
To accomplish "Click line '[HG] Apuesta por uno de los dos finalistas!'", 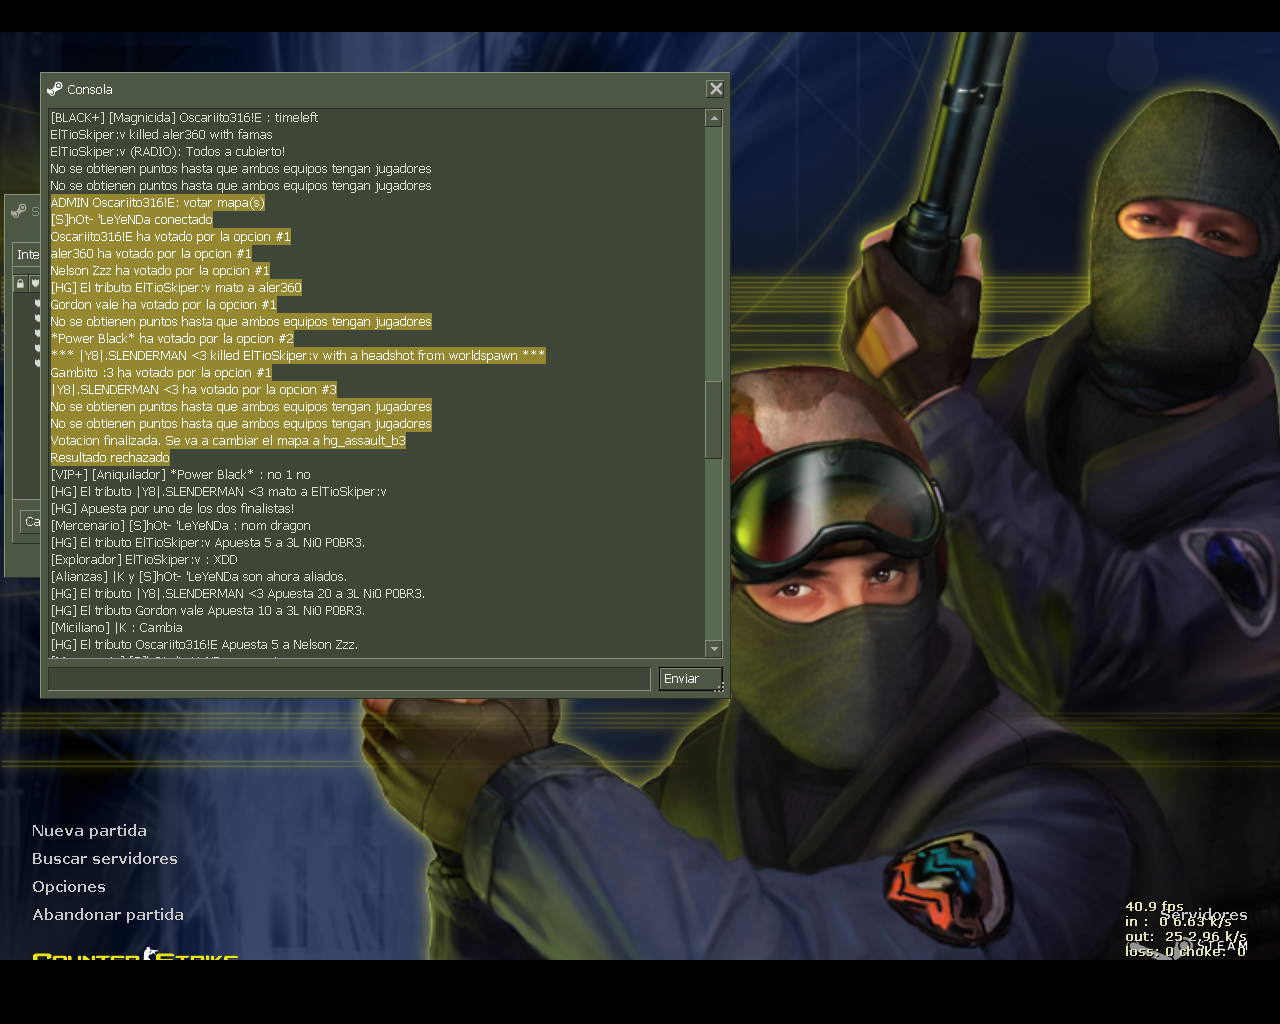I will pos(172,509).
